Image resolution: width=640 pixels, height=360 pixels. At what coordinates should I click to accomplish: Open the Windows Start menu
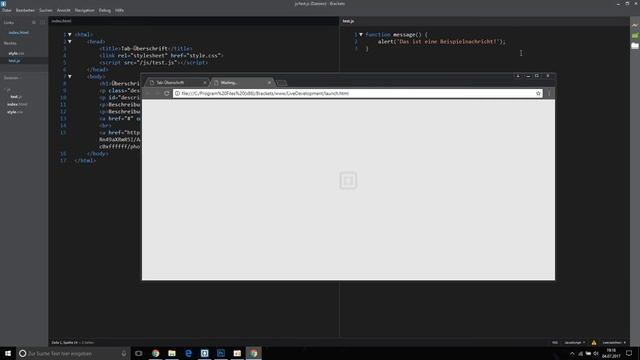click(x=8, y=353)
